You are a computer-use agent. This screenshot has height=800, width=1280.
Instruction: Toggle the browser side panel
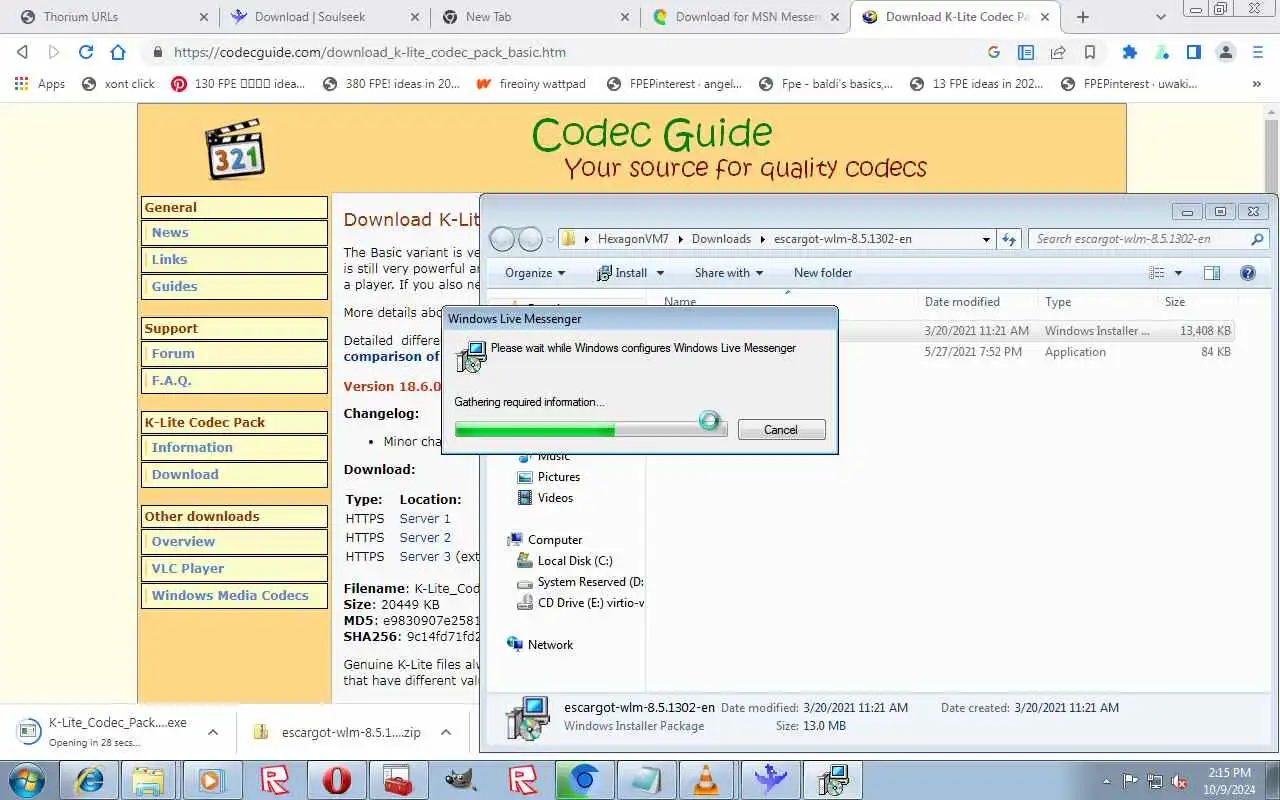(x=1194, y=52)
